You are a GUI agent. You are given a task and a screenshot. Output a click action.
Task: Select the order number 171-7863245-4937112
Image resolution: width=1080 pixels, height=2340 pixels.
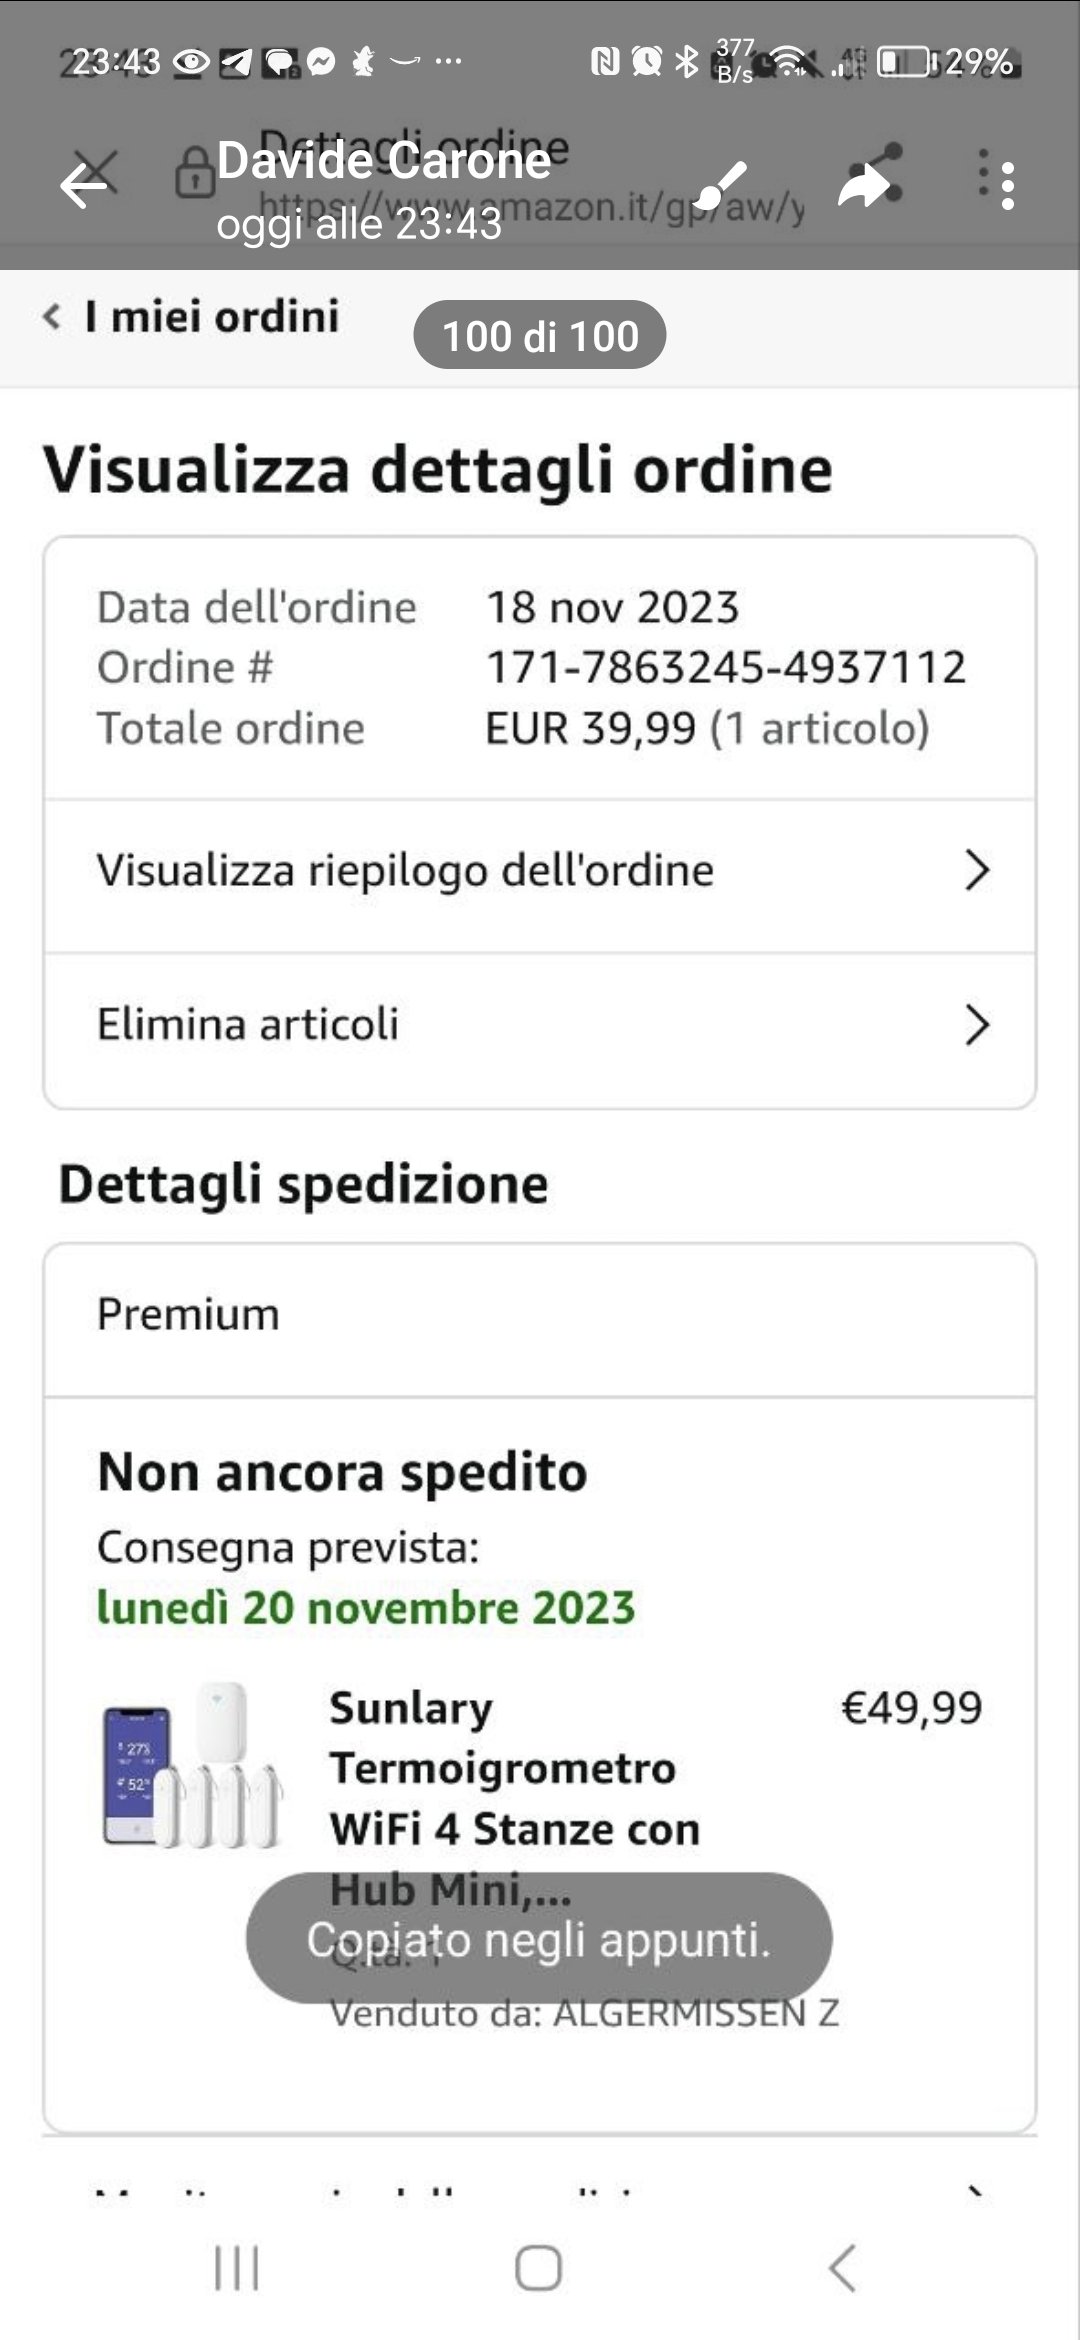click(x=725, y=668)
